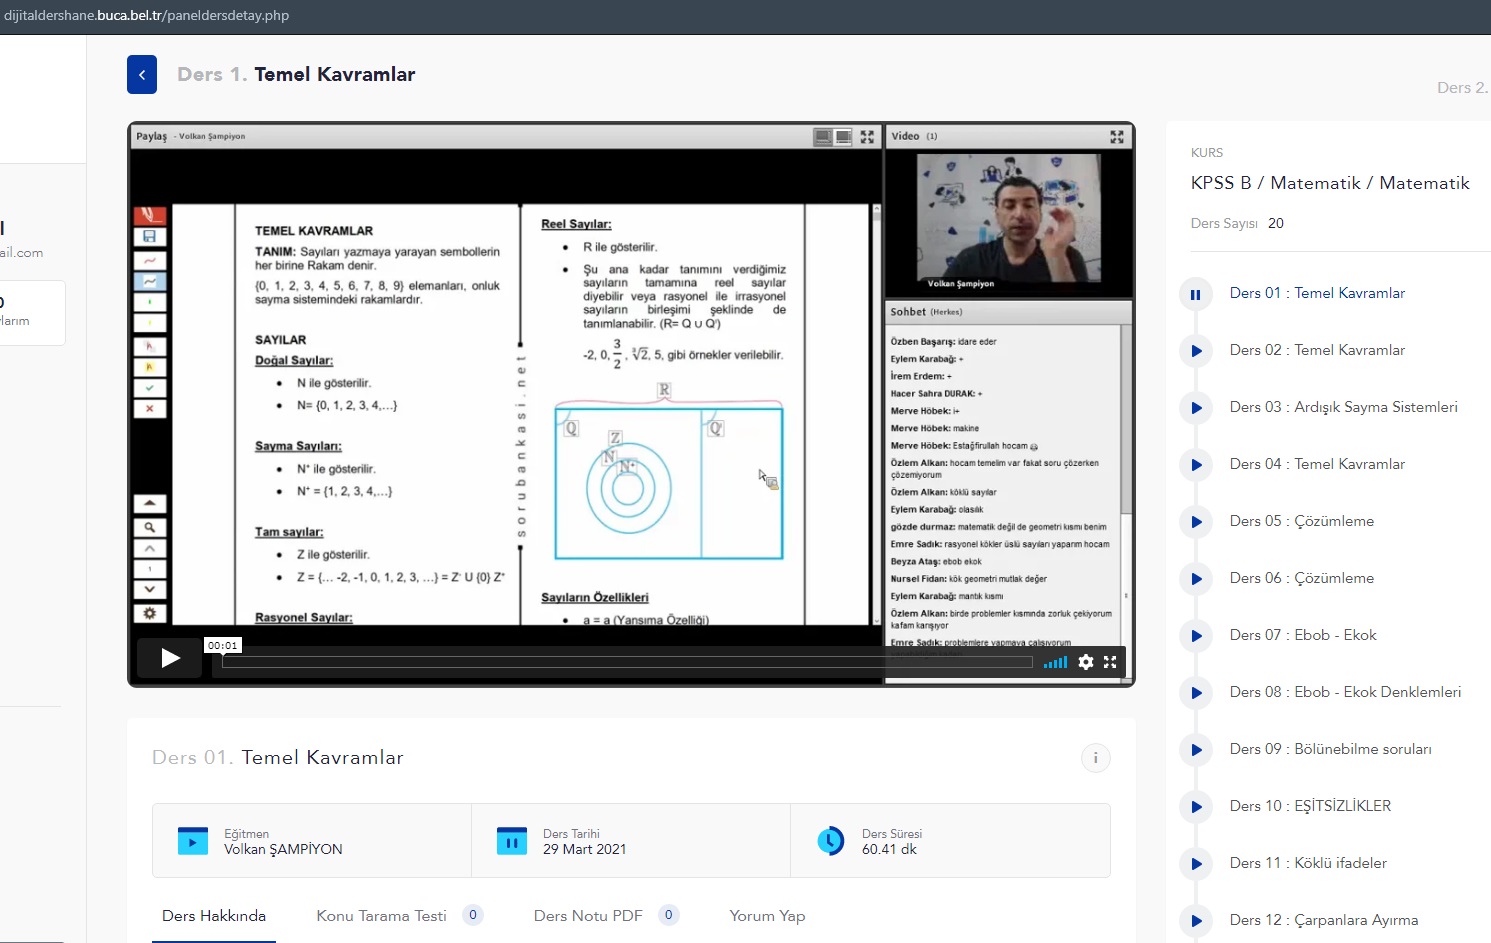
Task: Start the lesson video with the play button
Action: click(171, 658)
